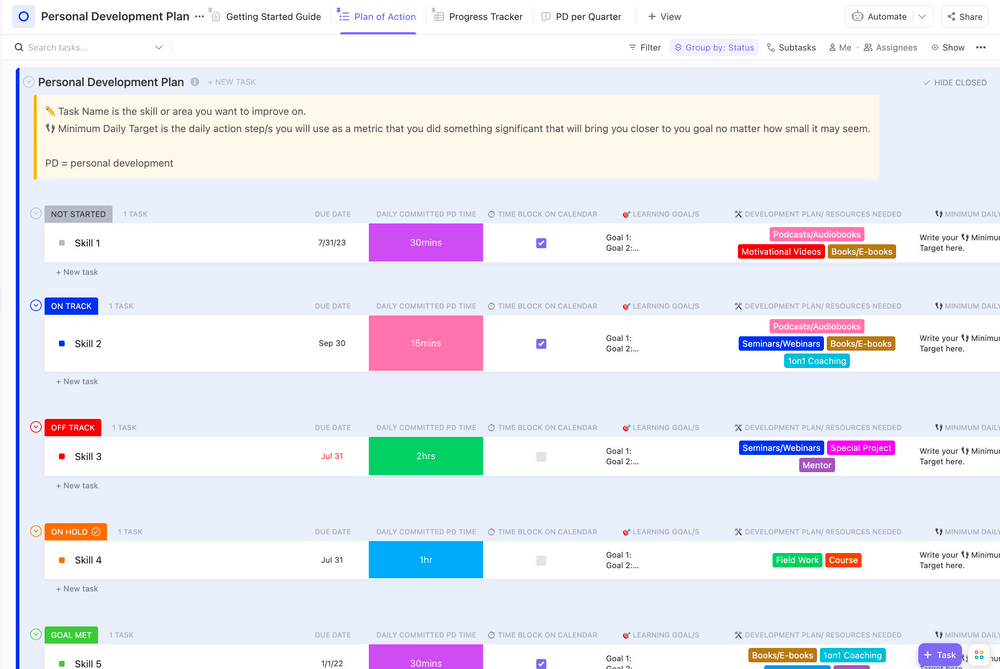Open Group by: Status dropdown
Screen dimensions: 1000x669
click(x=714, y=47)
